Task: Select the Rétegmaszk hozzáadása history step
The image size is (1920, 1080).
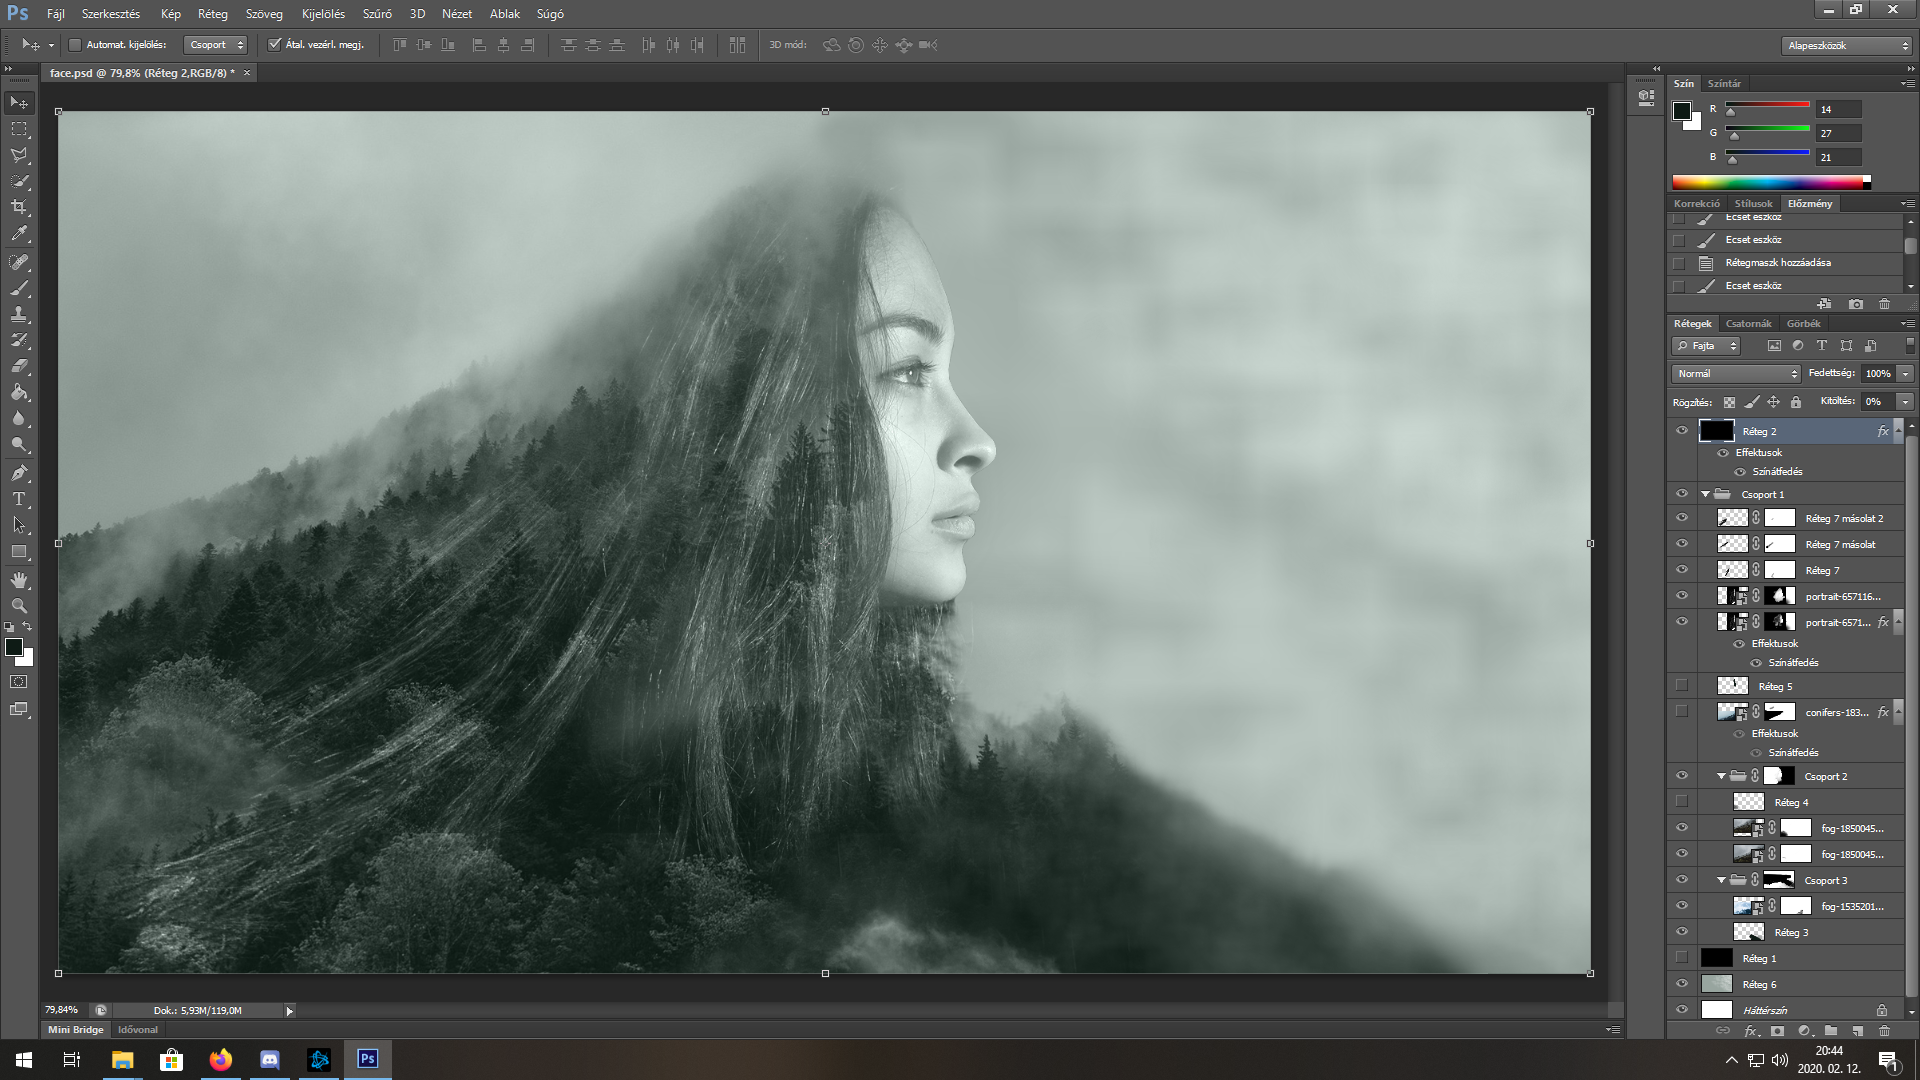Action: [1777, 263]
